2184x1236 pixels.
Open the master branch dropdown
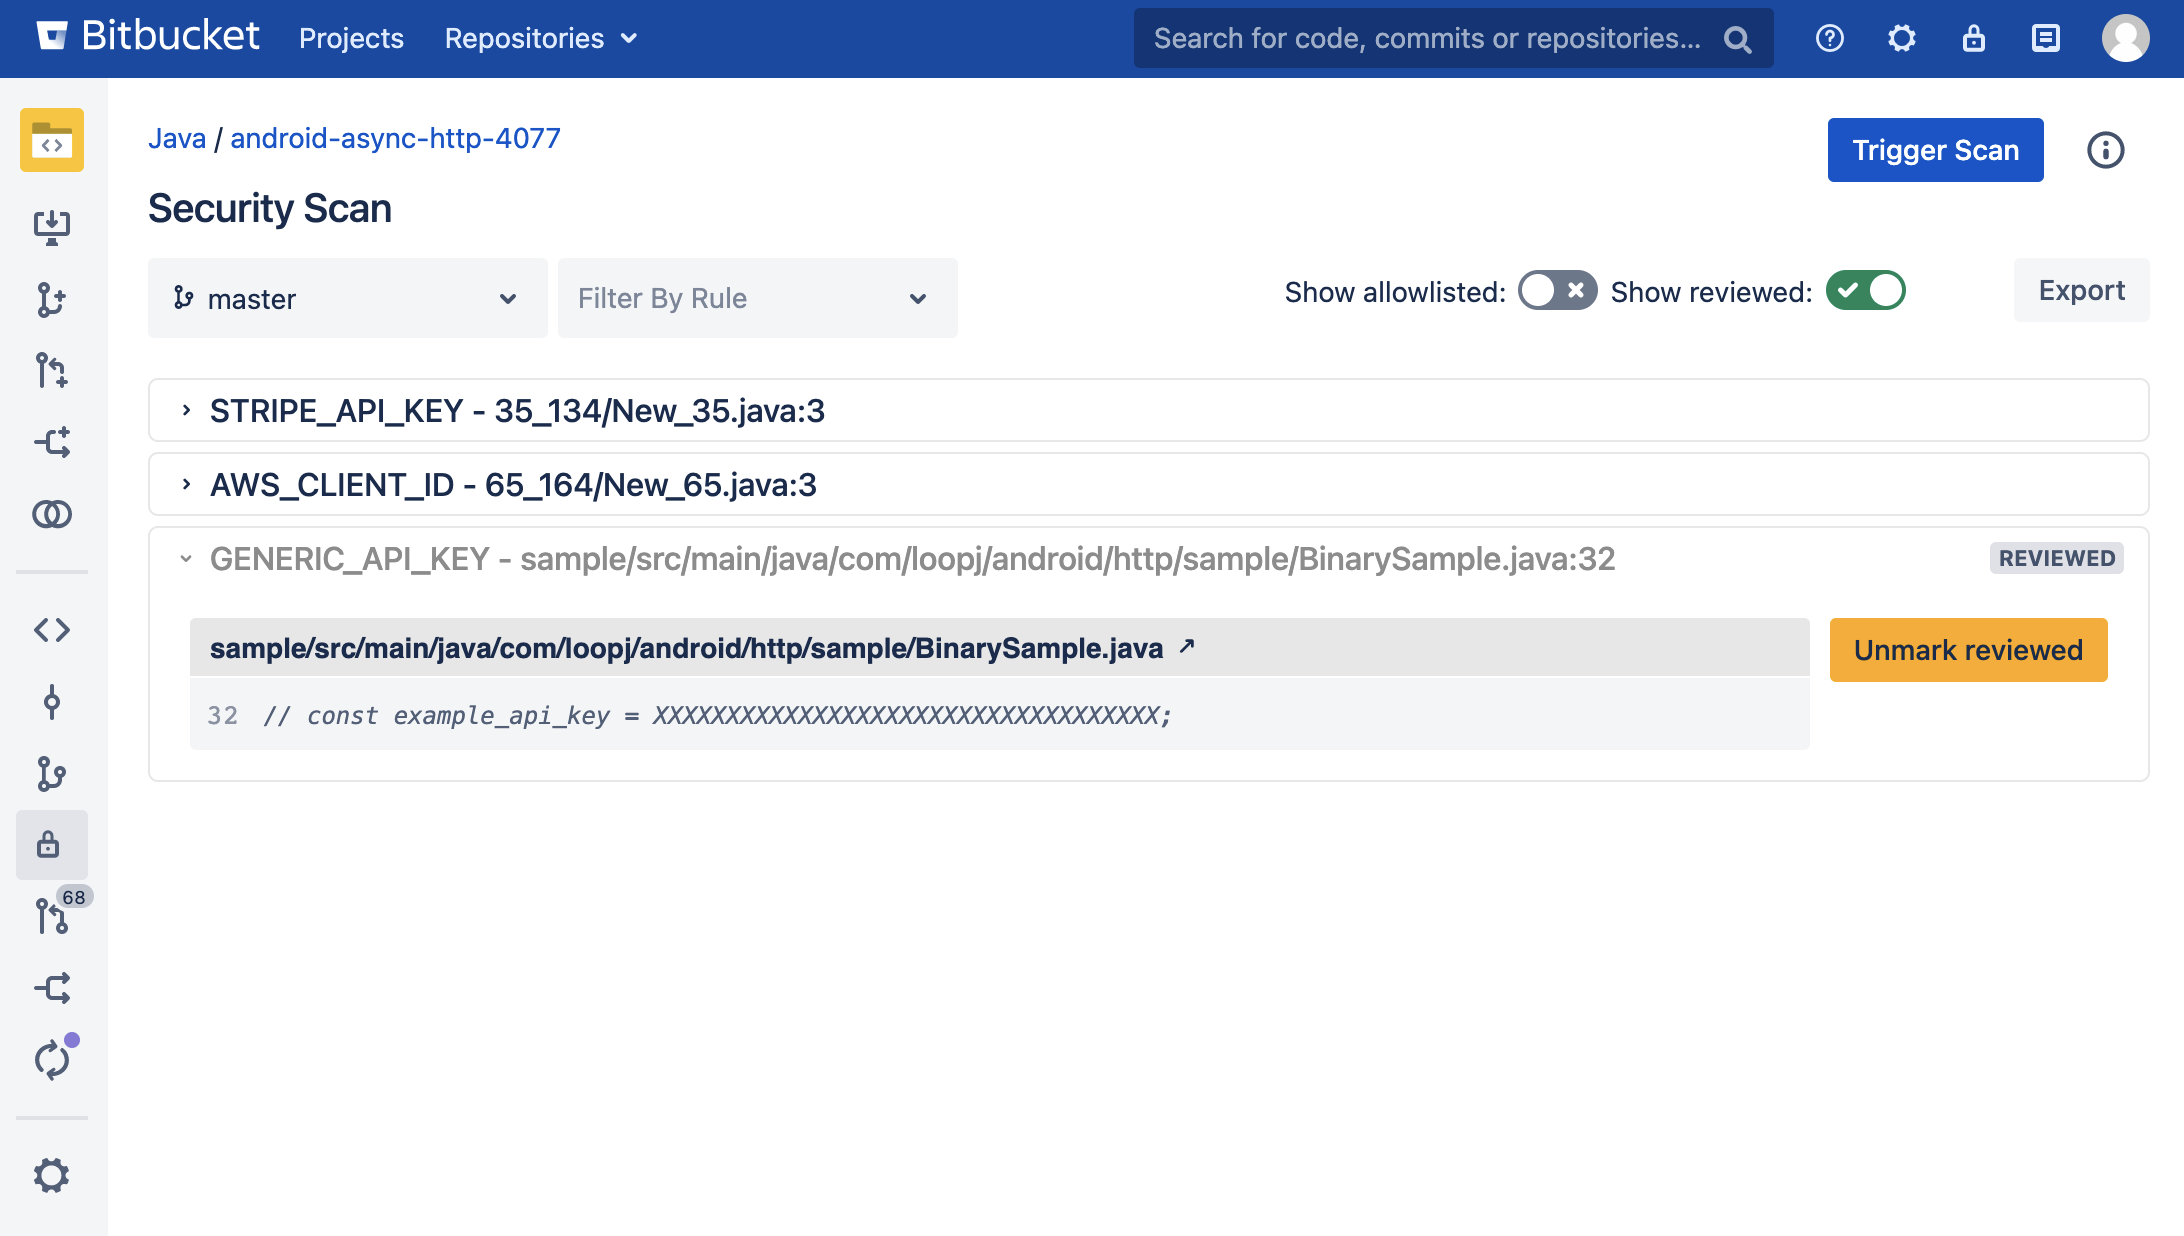coord(347,298)
